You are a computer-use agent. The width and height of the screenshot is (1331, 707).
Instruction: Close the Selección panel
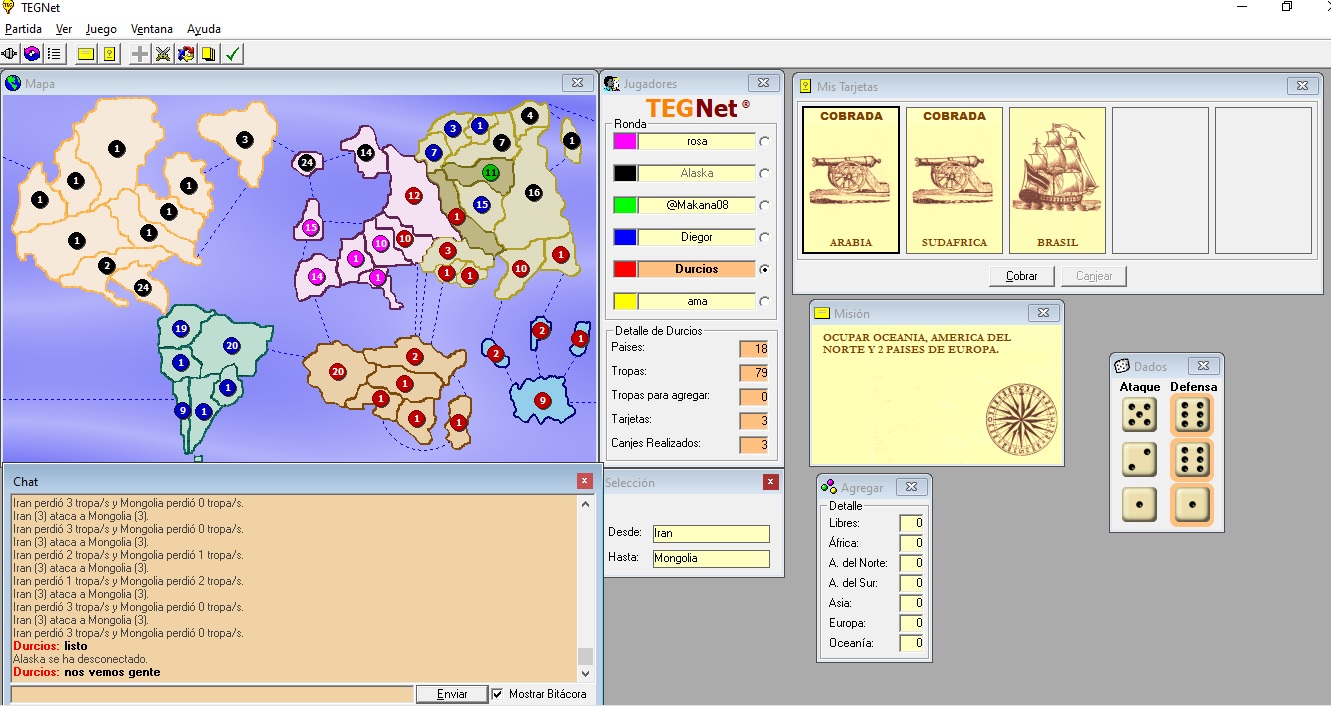pos(771,482)
